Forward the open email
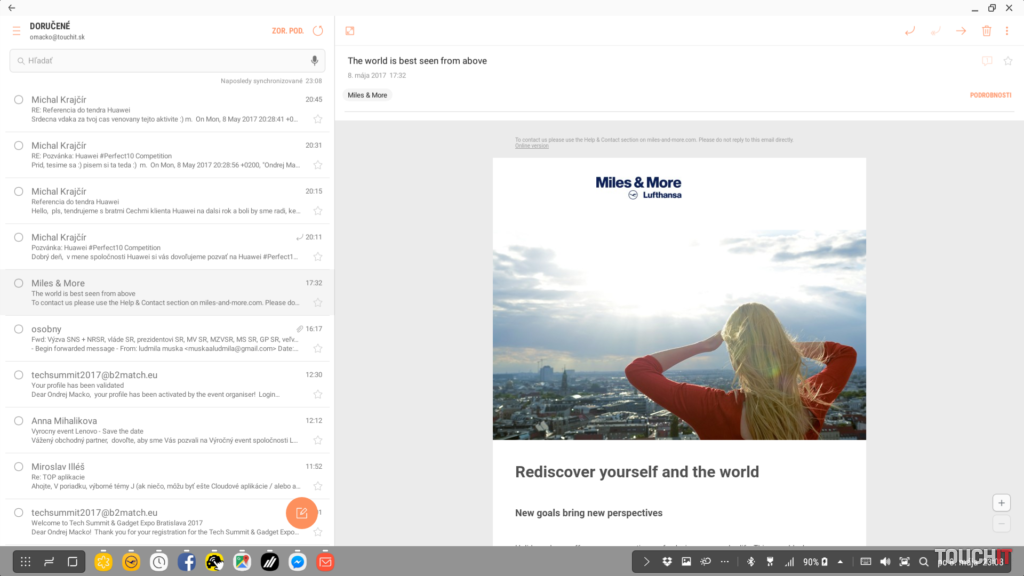 (x=961, y=31)
